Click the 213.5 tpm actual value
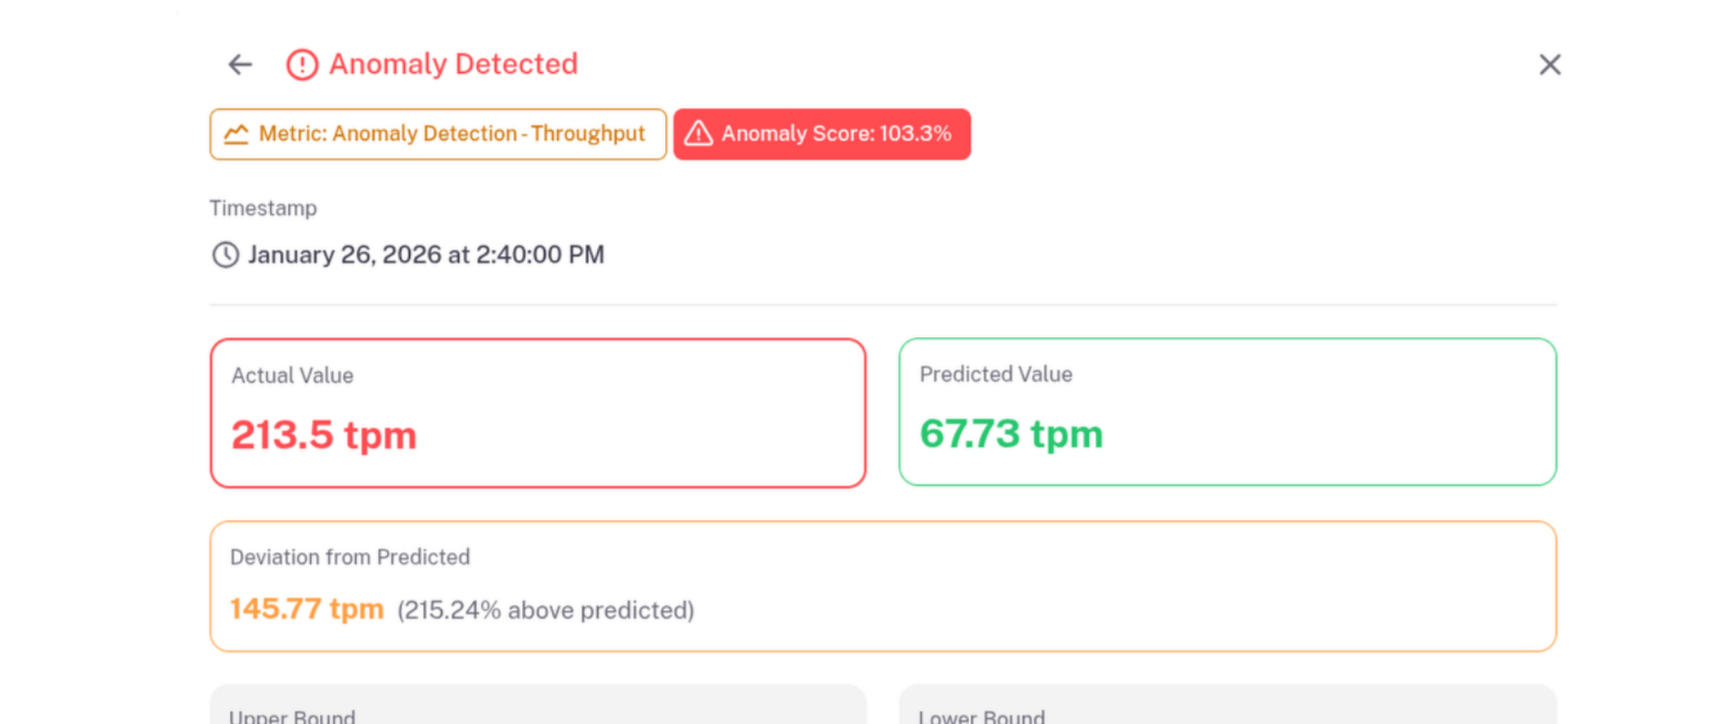Screen dimensions: 1726x724 point(323,435)
